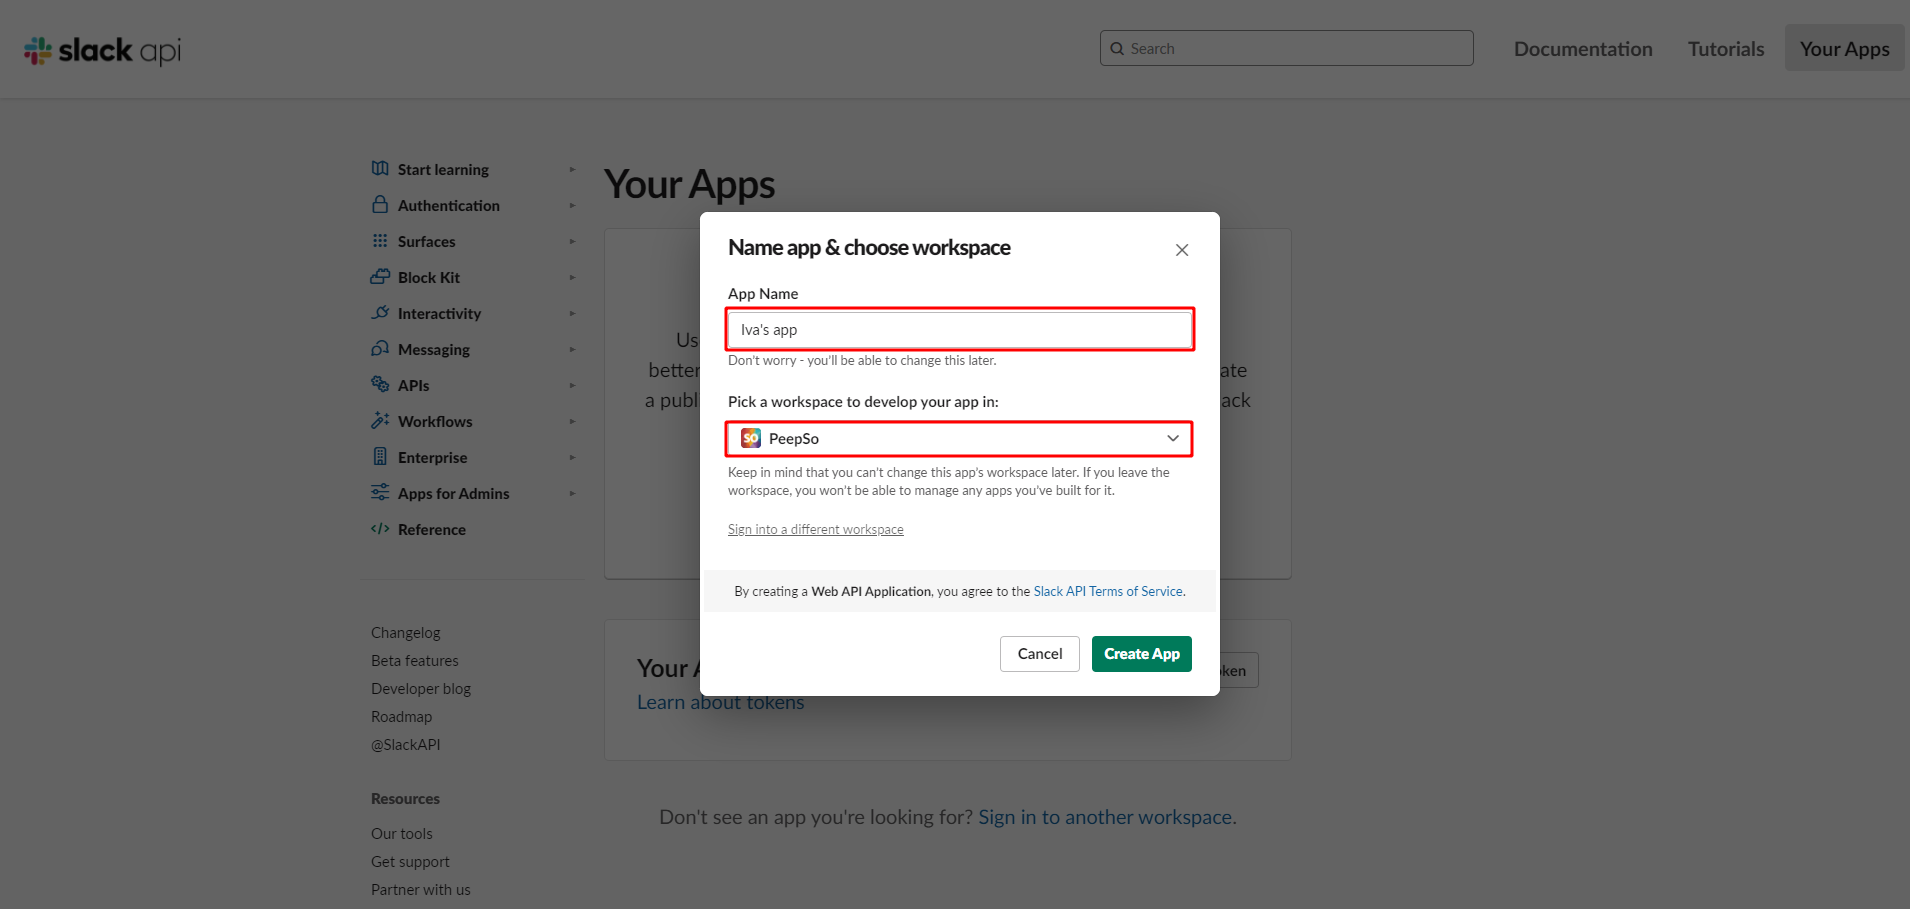The image size is (1910, 909).
Task: Click the APIs icon
Action: [x=380, y=385]
